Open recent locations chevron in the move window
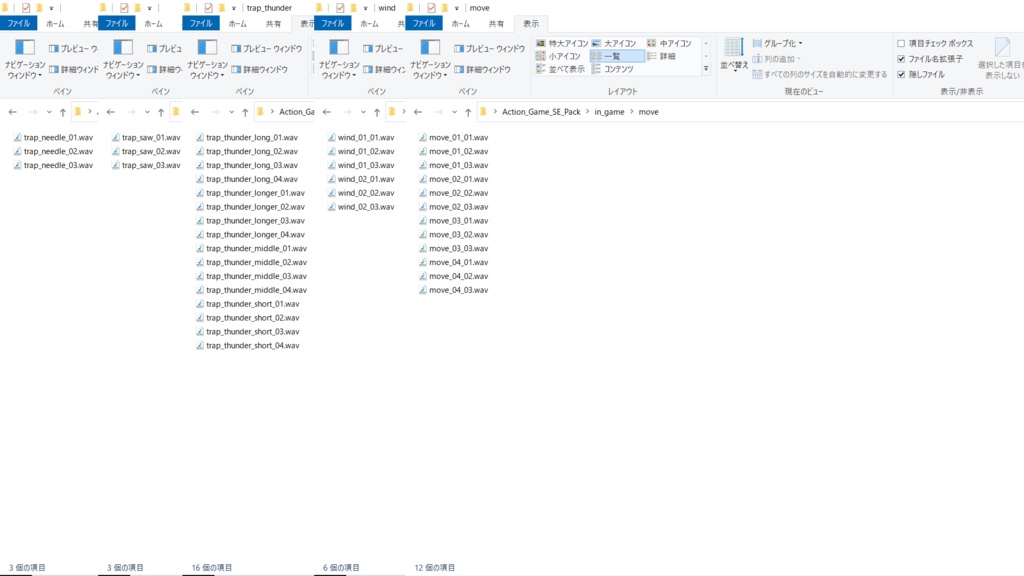This screenshot has width=1024, height=576. pyautogui.click(x=455, y=112)
